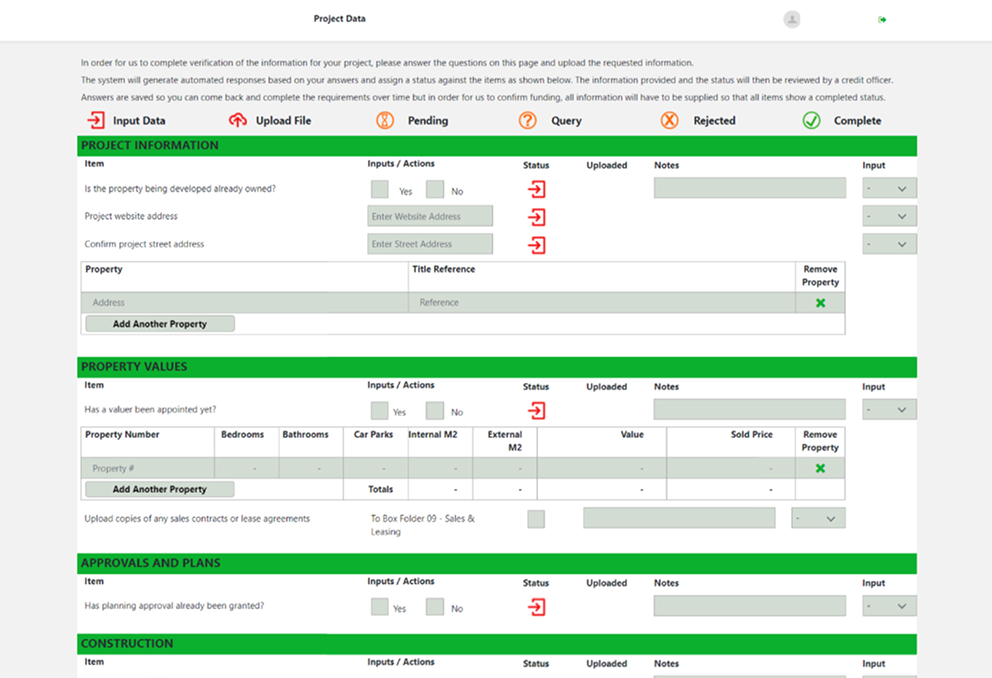Check No for valuer appointed

[435, 410]
